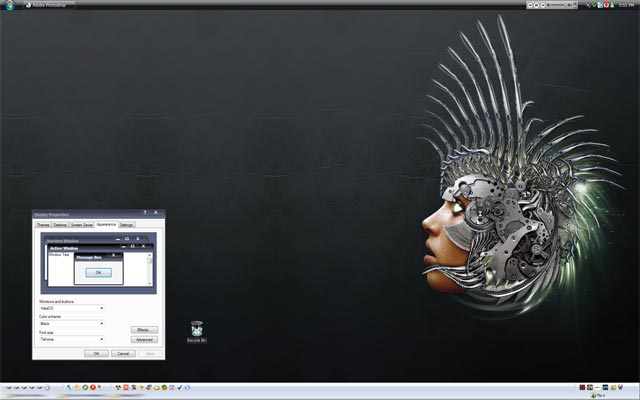Click the green circle icon in bottom dock
Image resolution: width=640 pixels, height=400 pixels.
[x=85, y=387]
